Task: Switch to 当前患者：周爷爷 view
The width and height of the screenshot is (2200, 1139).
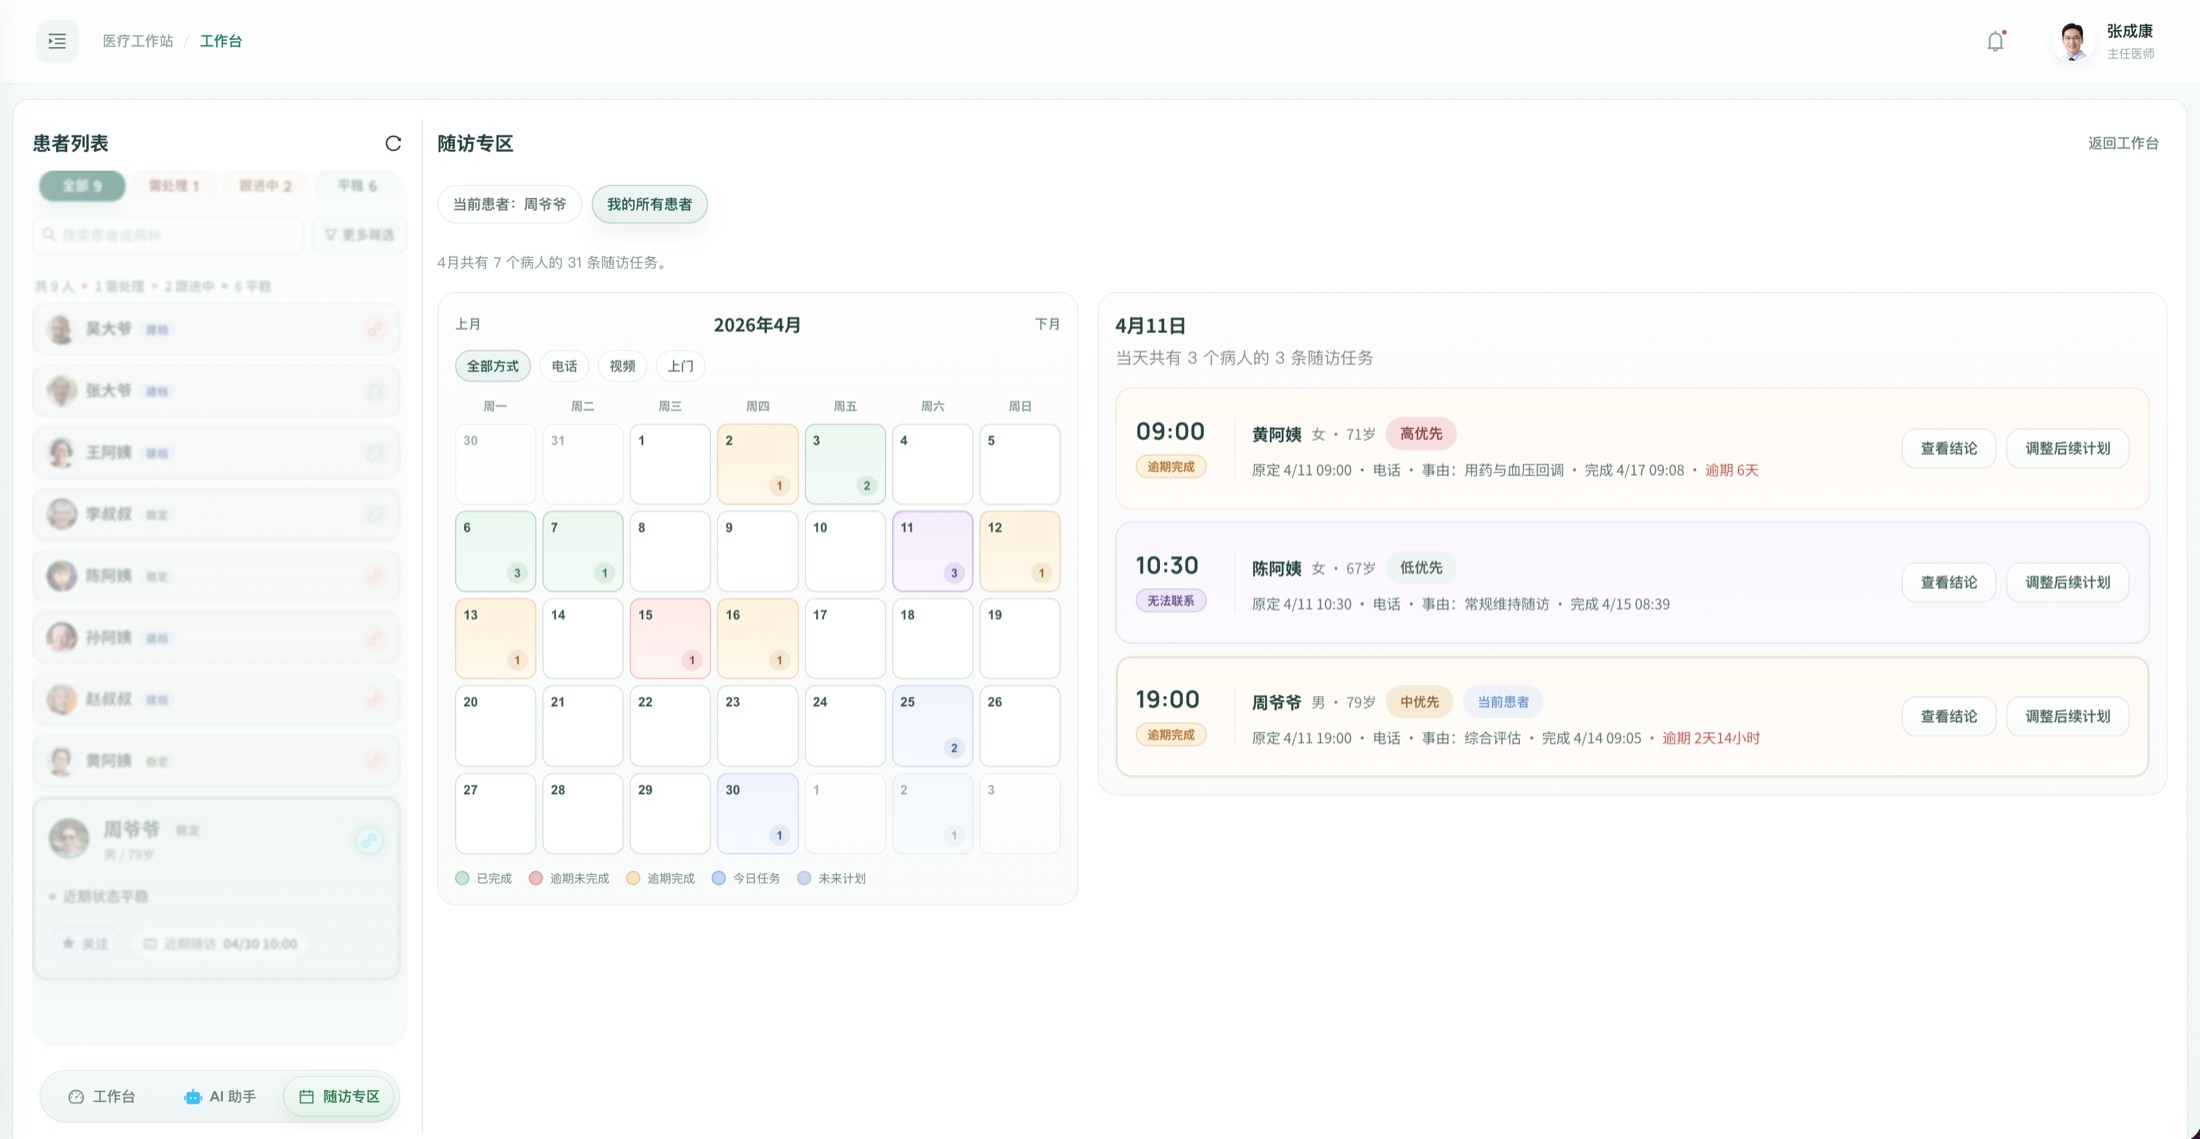Action: tap(509, 204)
